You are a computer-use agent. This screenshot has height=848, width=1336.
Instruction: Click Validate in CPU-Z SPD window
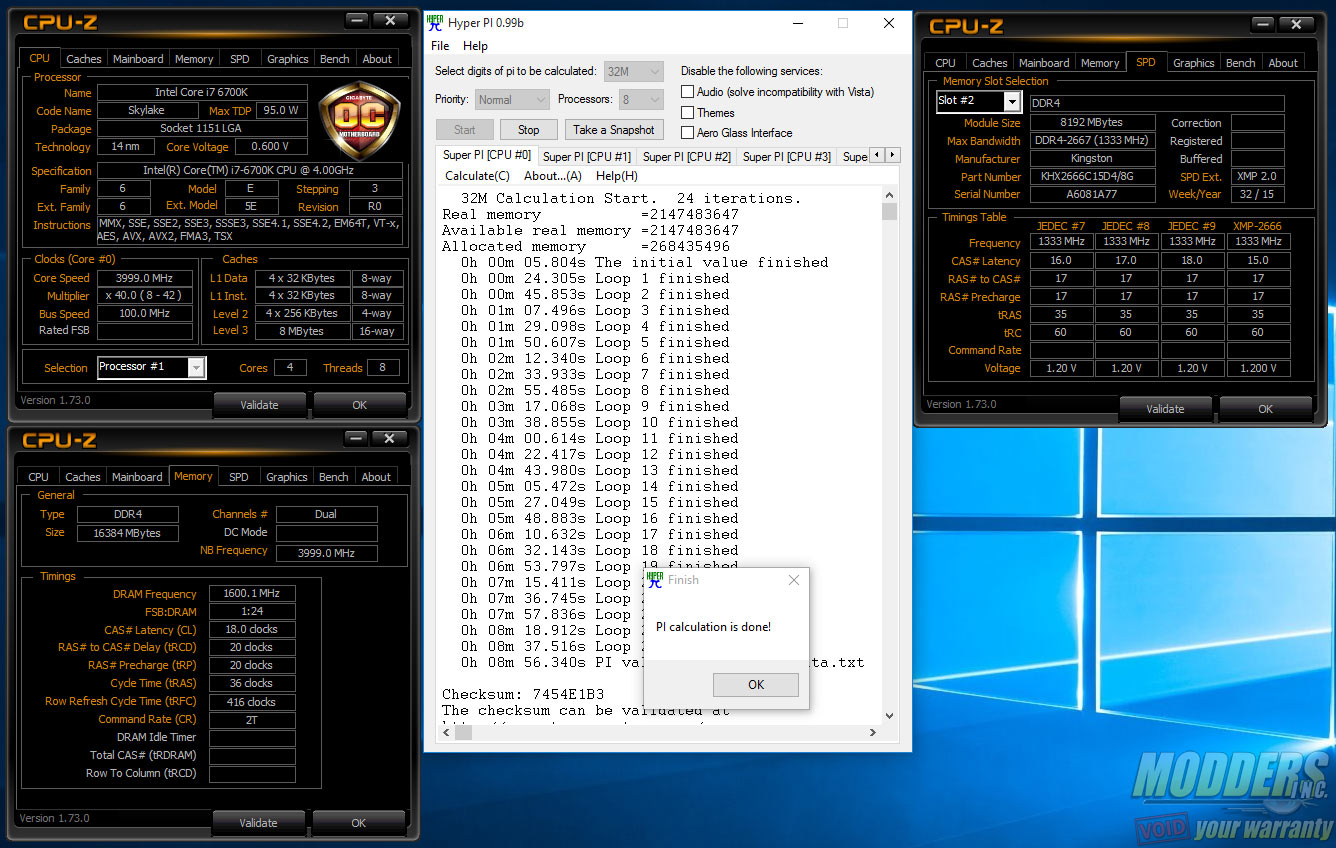pos(1165,409)
